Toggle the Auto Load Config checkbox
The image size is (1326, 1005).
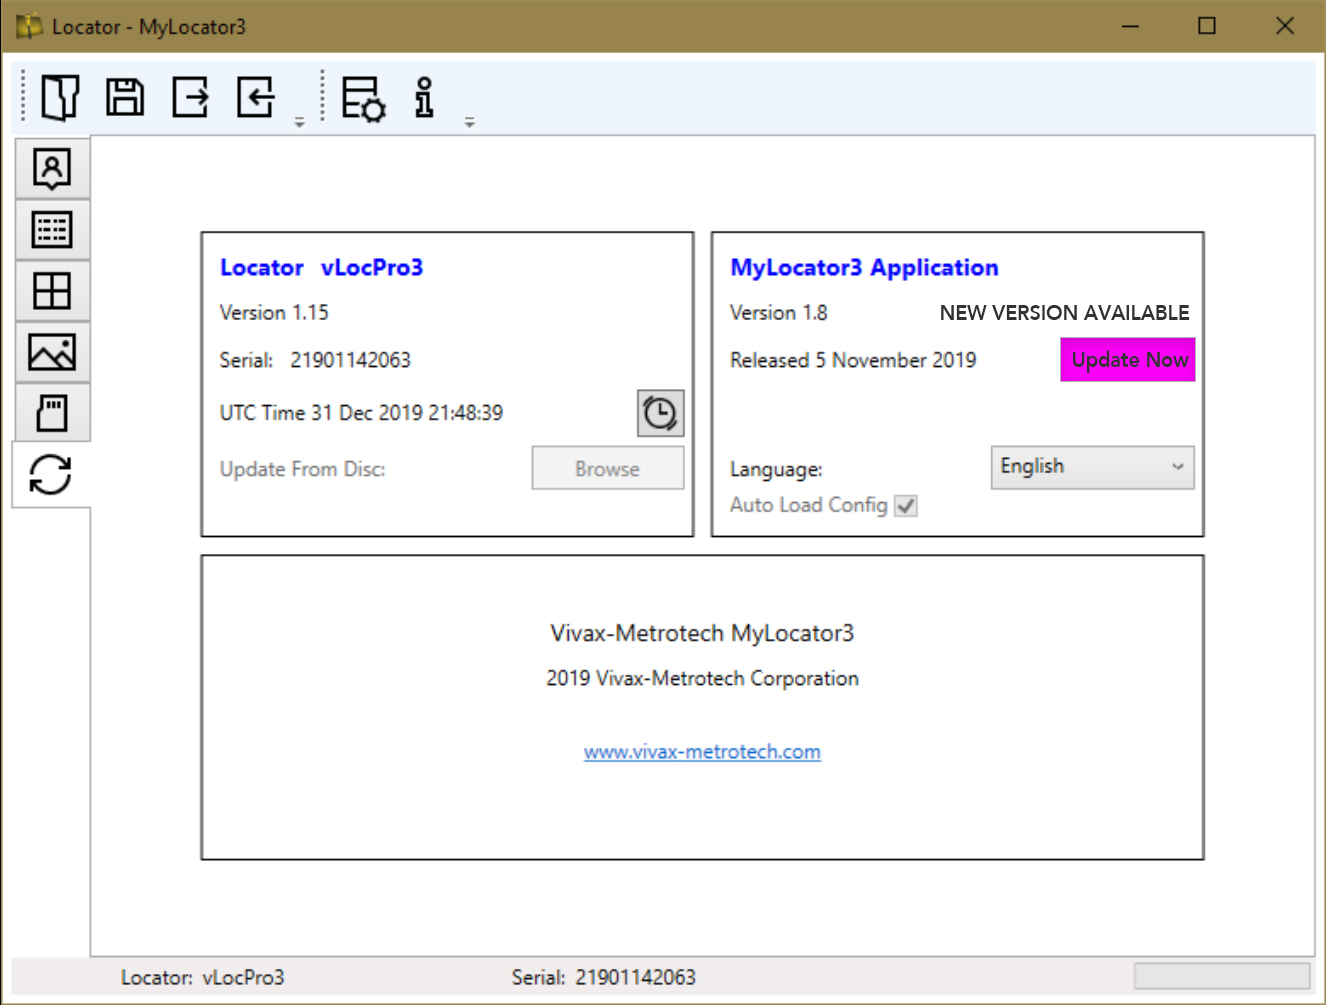click(906, 506)
